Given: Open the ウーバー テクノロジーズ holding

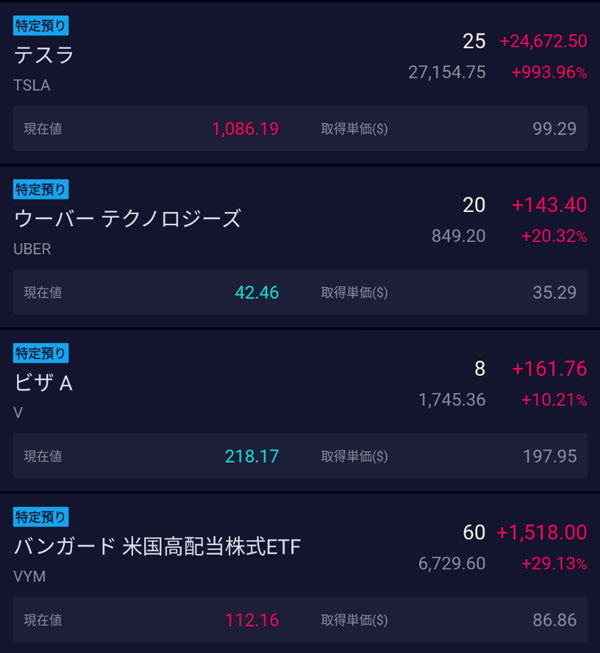Looking at the screenshot, I should [127, 219].
